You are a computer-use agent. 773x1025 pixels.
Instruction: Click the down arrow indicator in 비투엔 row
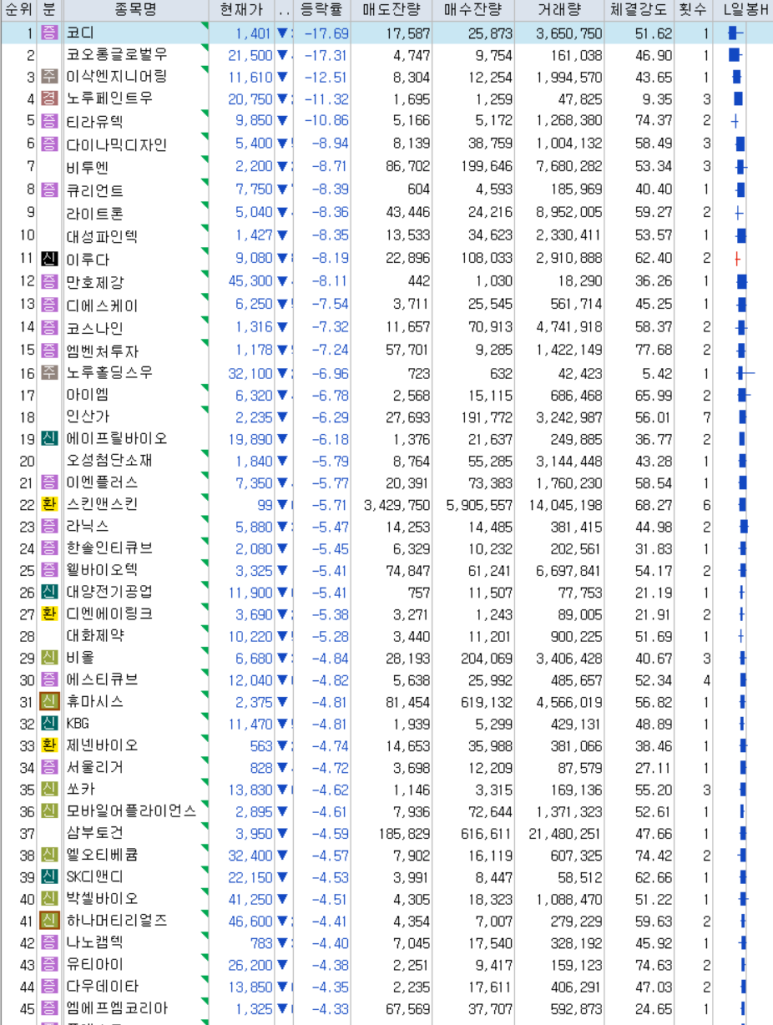282,166
